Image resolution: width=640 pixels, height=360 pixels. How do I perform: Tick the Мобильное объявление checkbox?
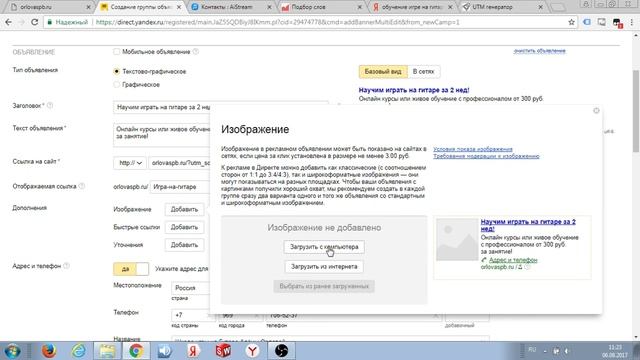point(117,51)
